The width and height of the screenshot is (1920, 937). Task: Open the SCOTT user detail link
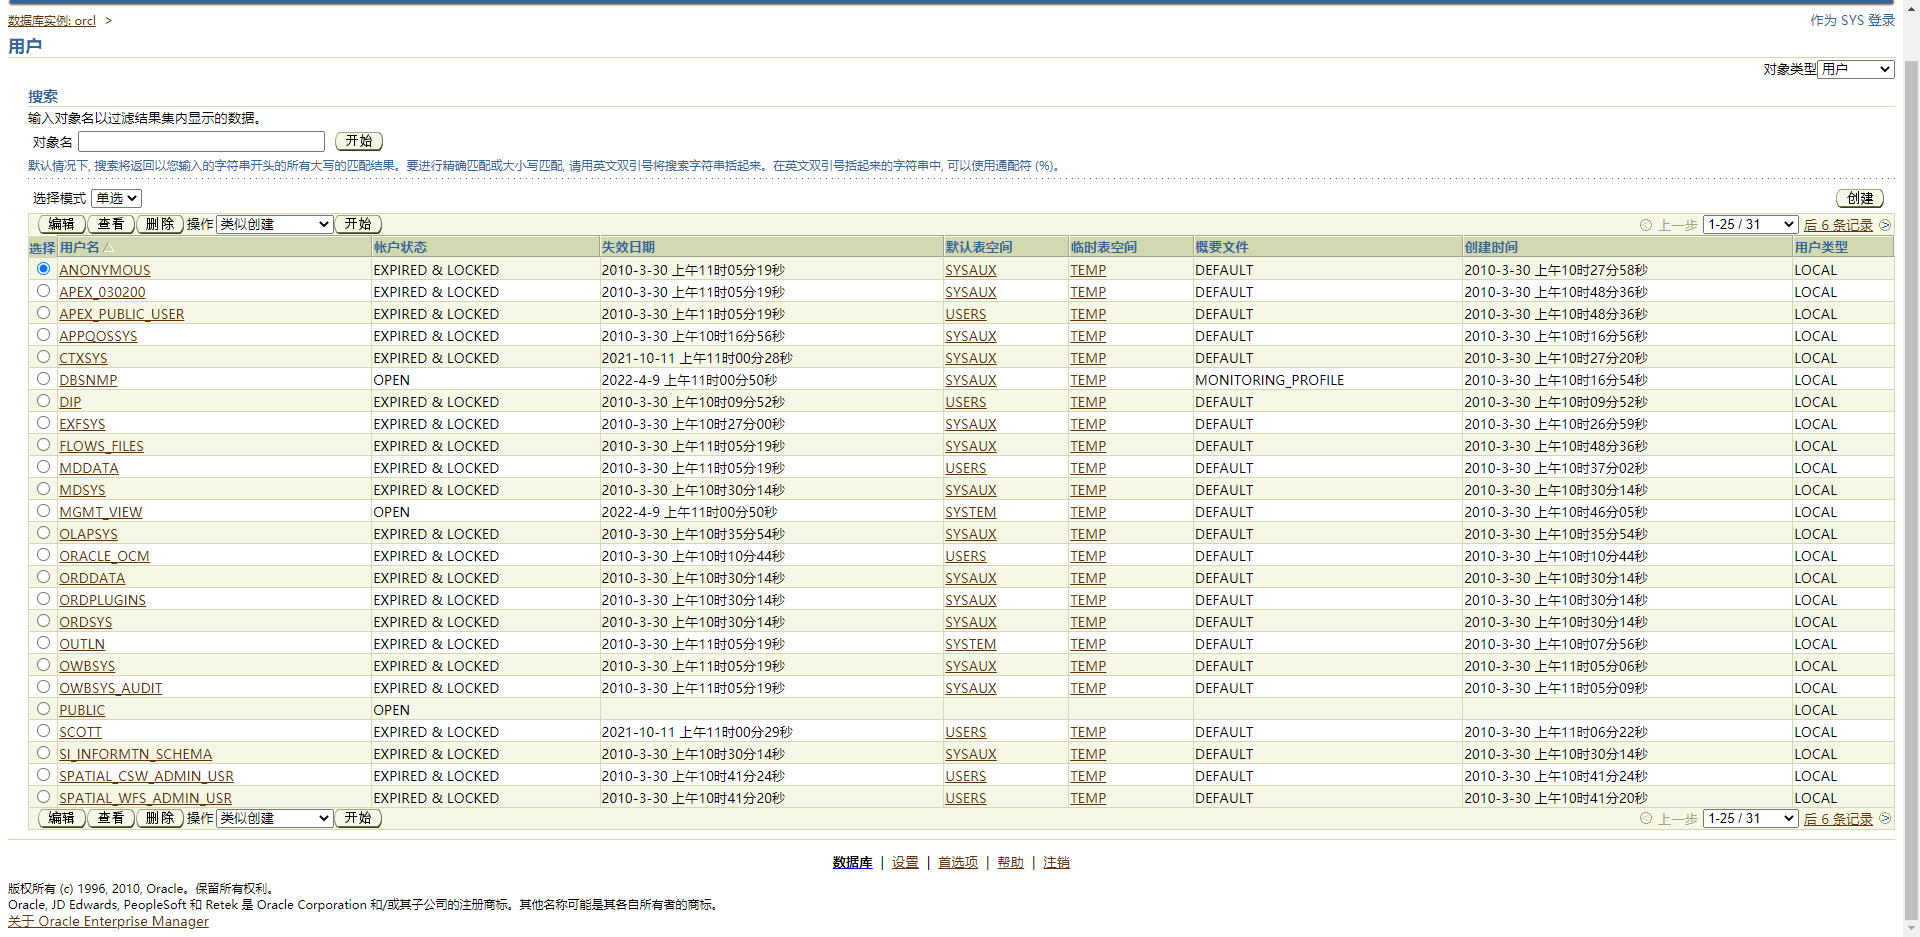pos(80,731)
